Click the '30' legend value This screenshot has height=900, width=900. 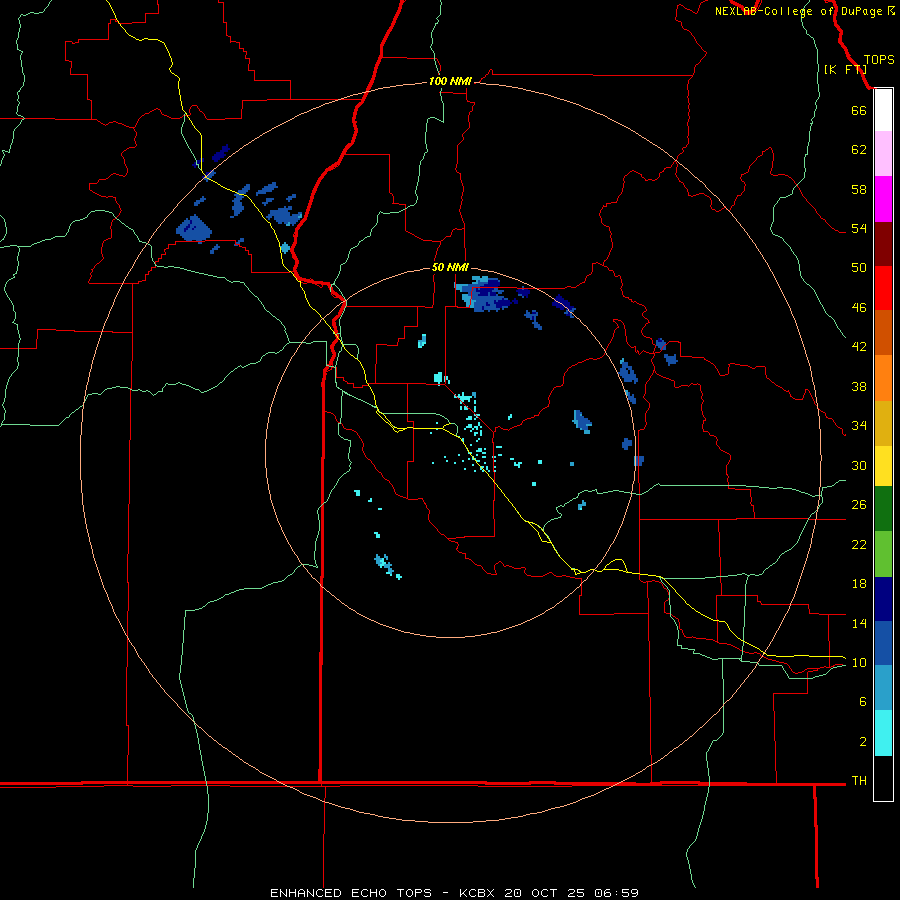pyautogui.click(x=859, y=465)
